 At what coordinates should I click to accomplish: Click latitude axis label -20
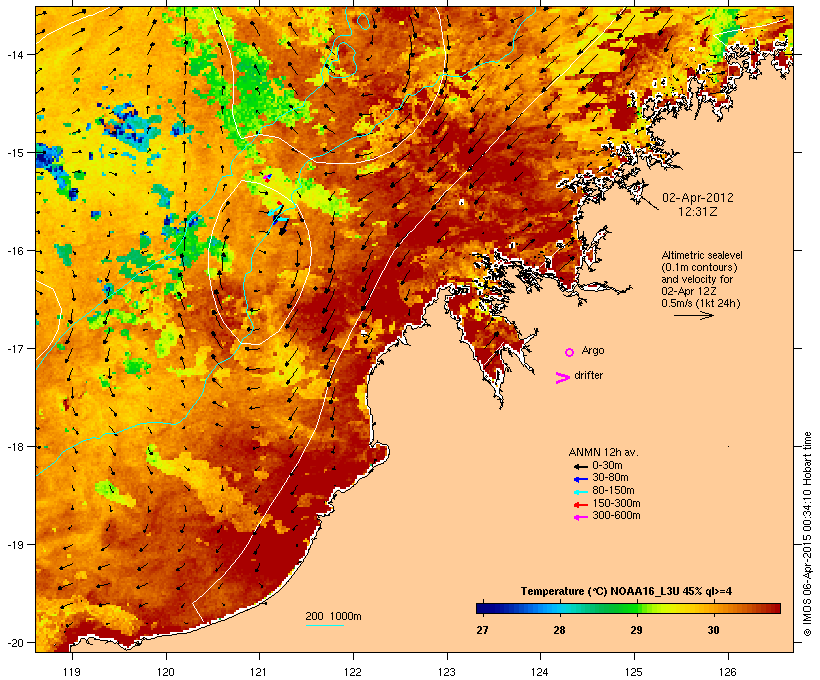coord(14,642)
